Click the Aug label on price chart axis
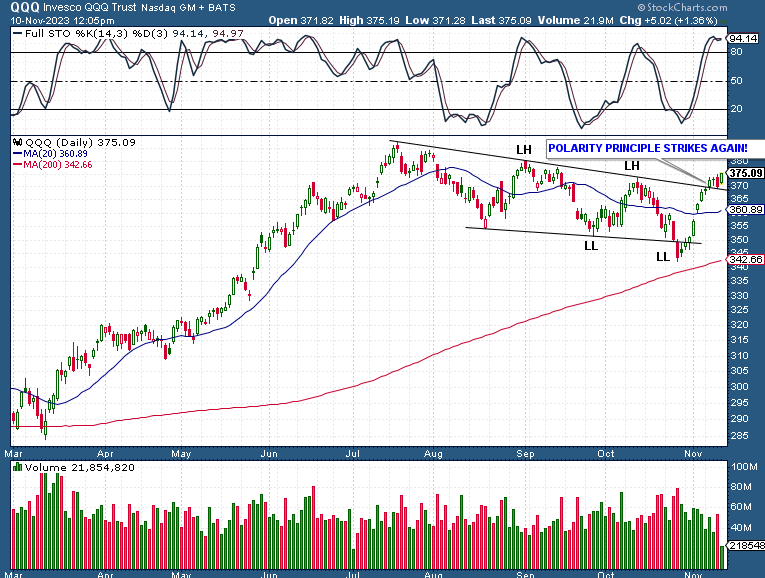Image resolution: width=765 pixels, height=578 pixels. point(433,454)
